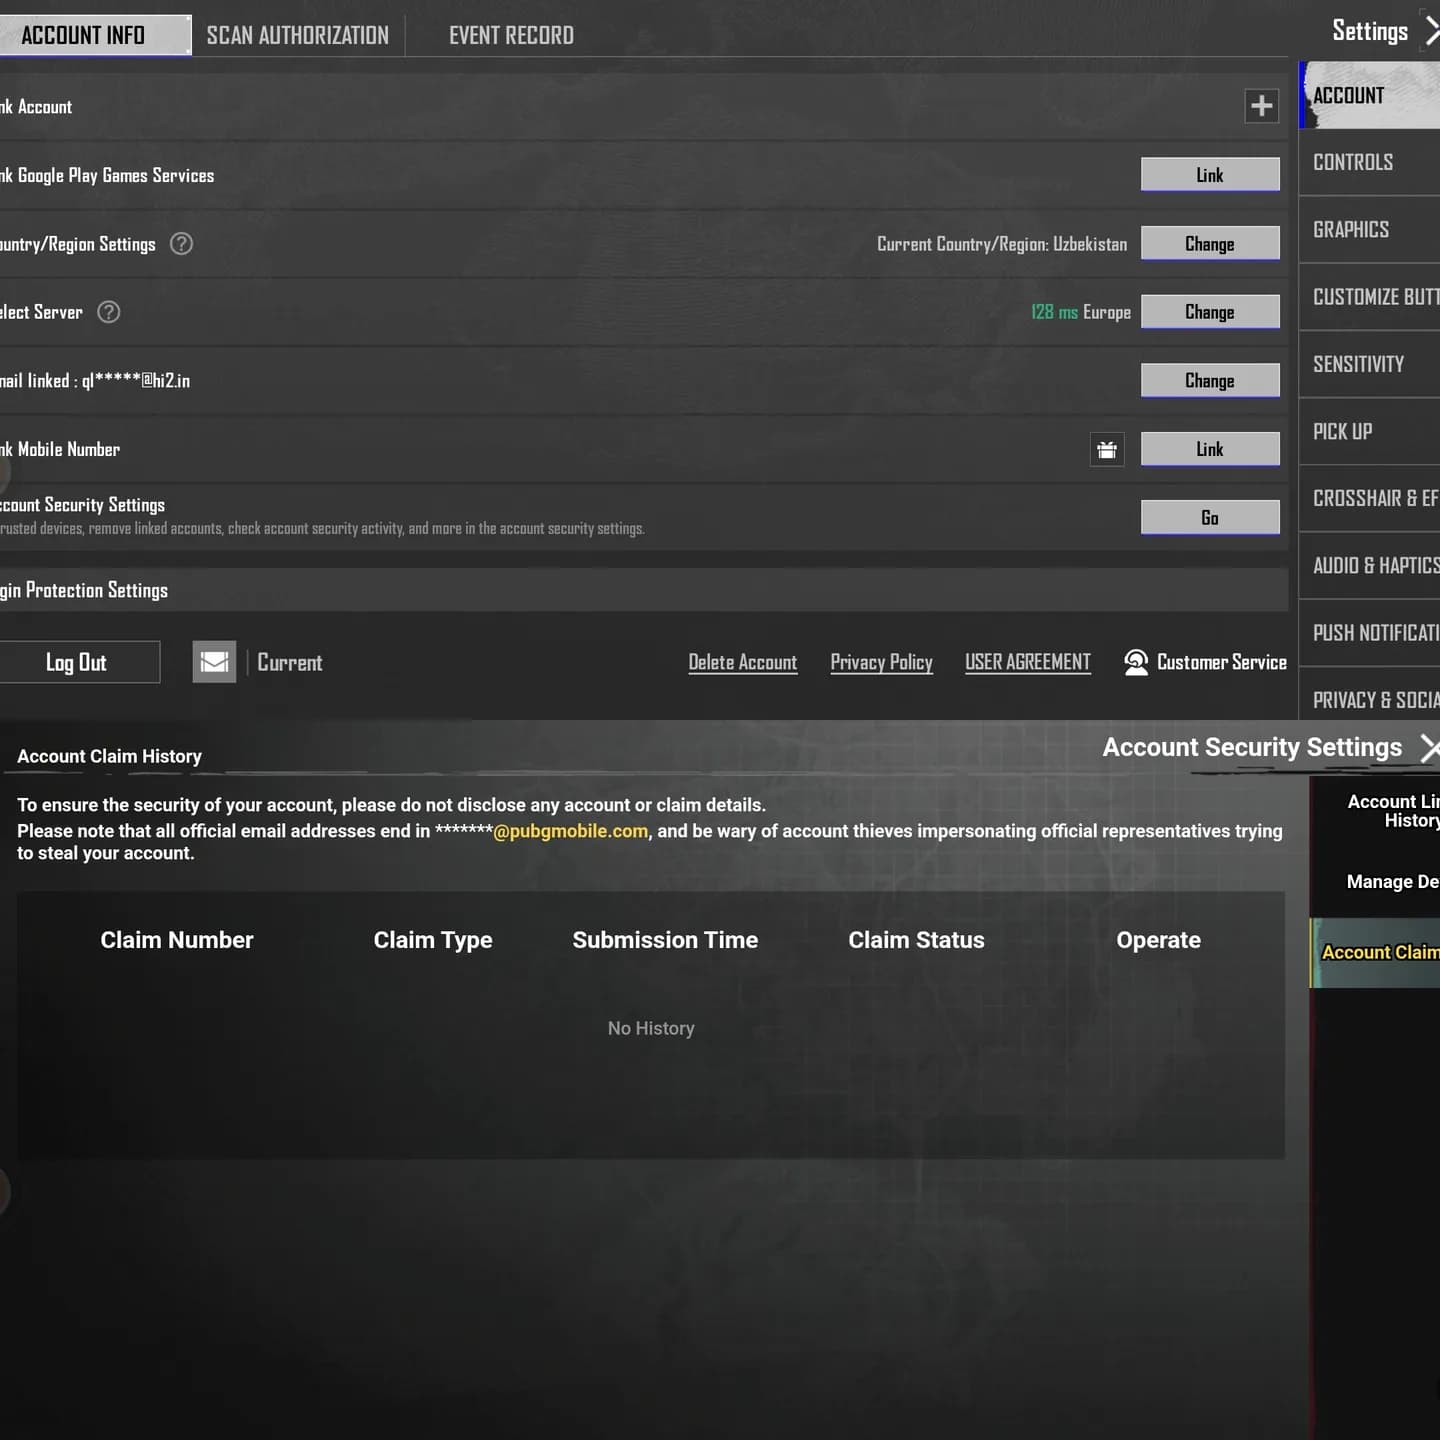Click the Claim Number column header

pyautogui.click(x=177, y=940)
